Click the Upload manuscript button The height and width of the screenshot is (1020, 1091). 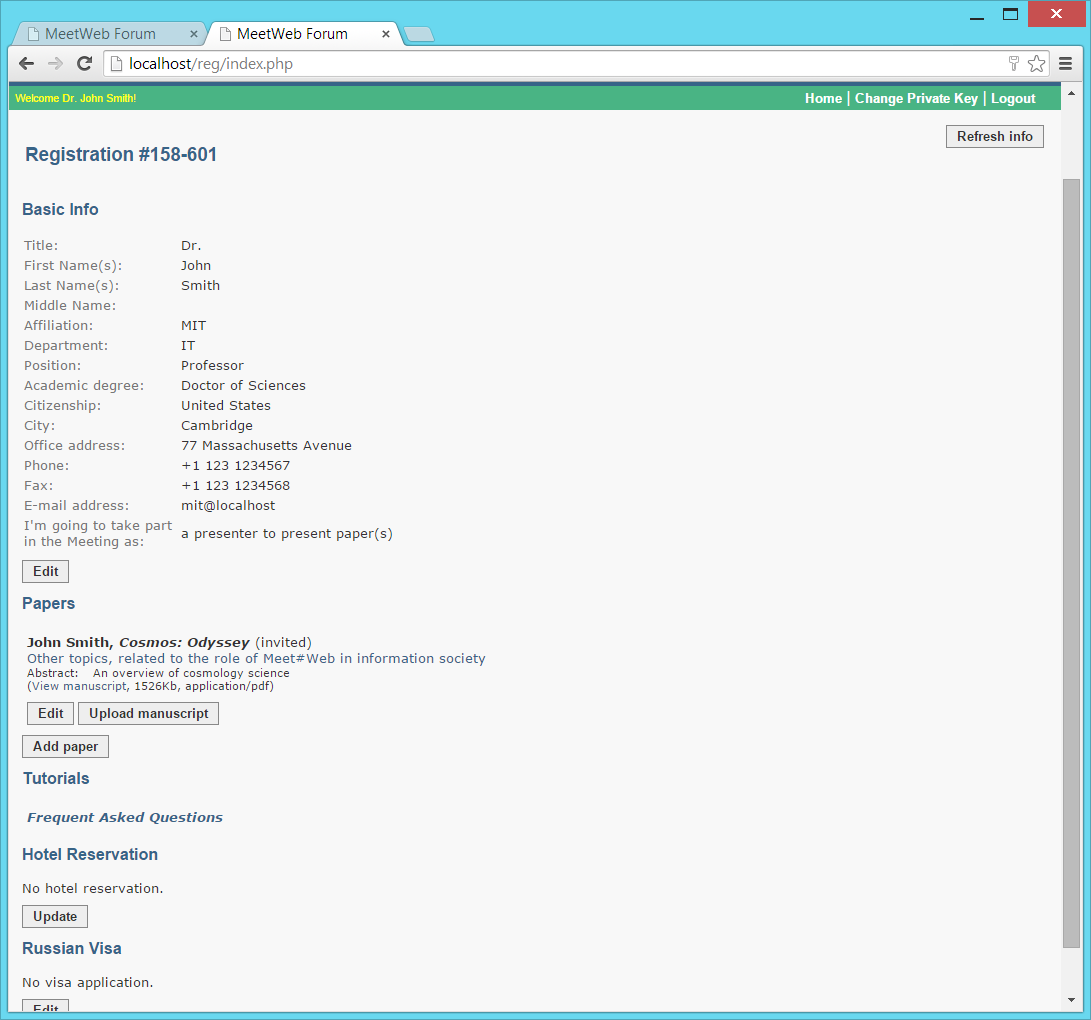click(x=148, y=713)
